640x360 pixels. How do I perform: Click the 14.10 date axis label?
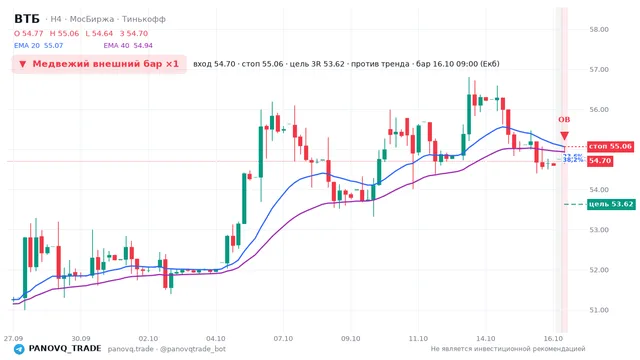coord(486,339)
